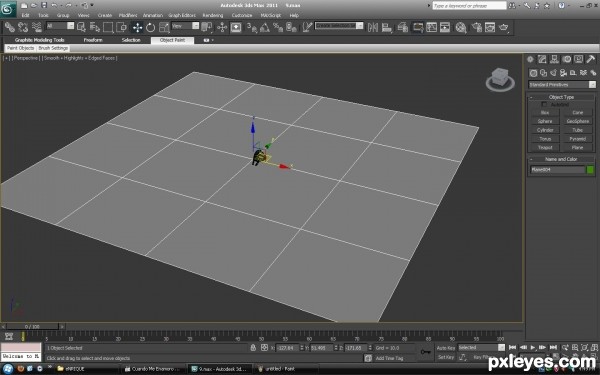Click the search field Type a keyword or phrase
Viewport: 600px width, 375px height.
469,6
